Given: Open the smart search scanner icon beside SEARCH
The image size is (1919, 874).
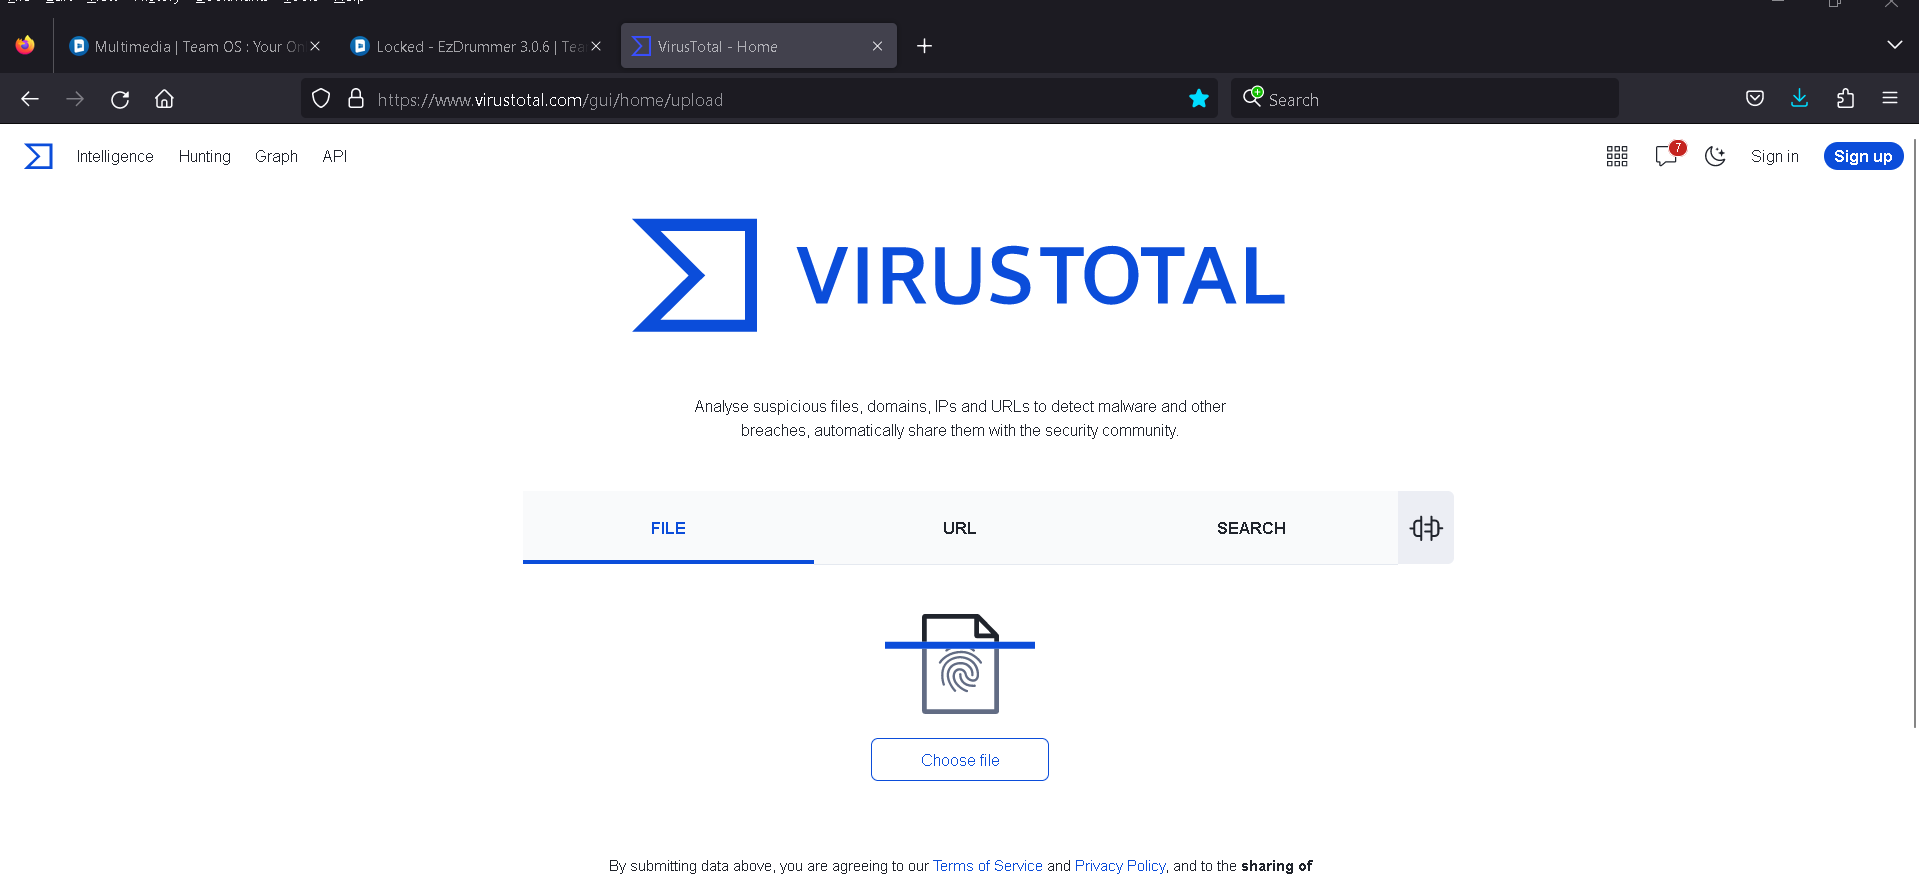Looking at the screenshot, I should pyautogui.click(x=1426, y=528).
